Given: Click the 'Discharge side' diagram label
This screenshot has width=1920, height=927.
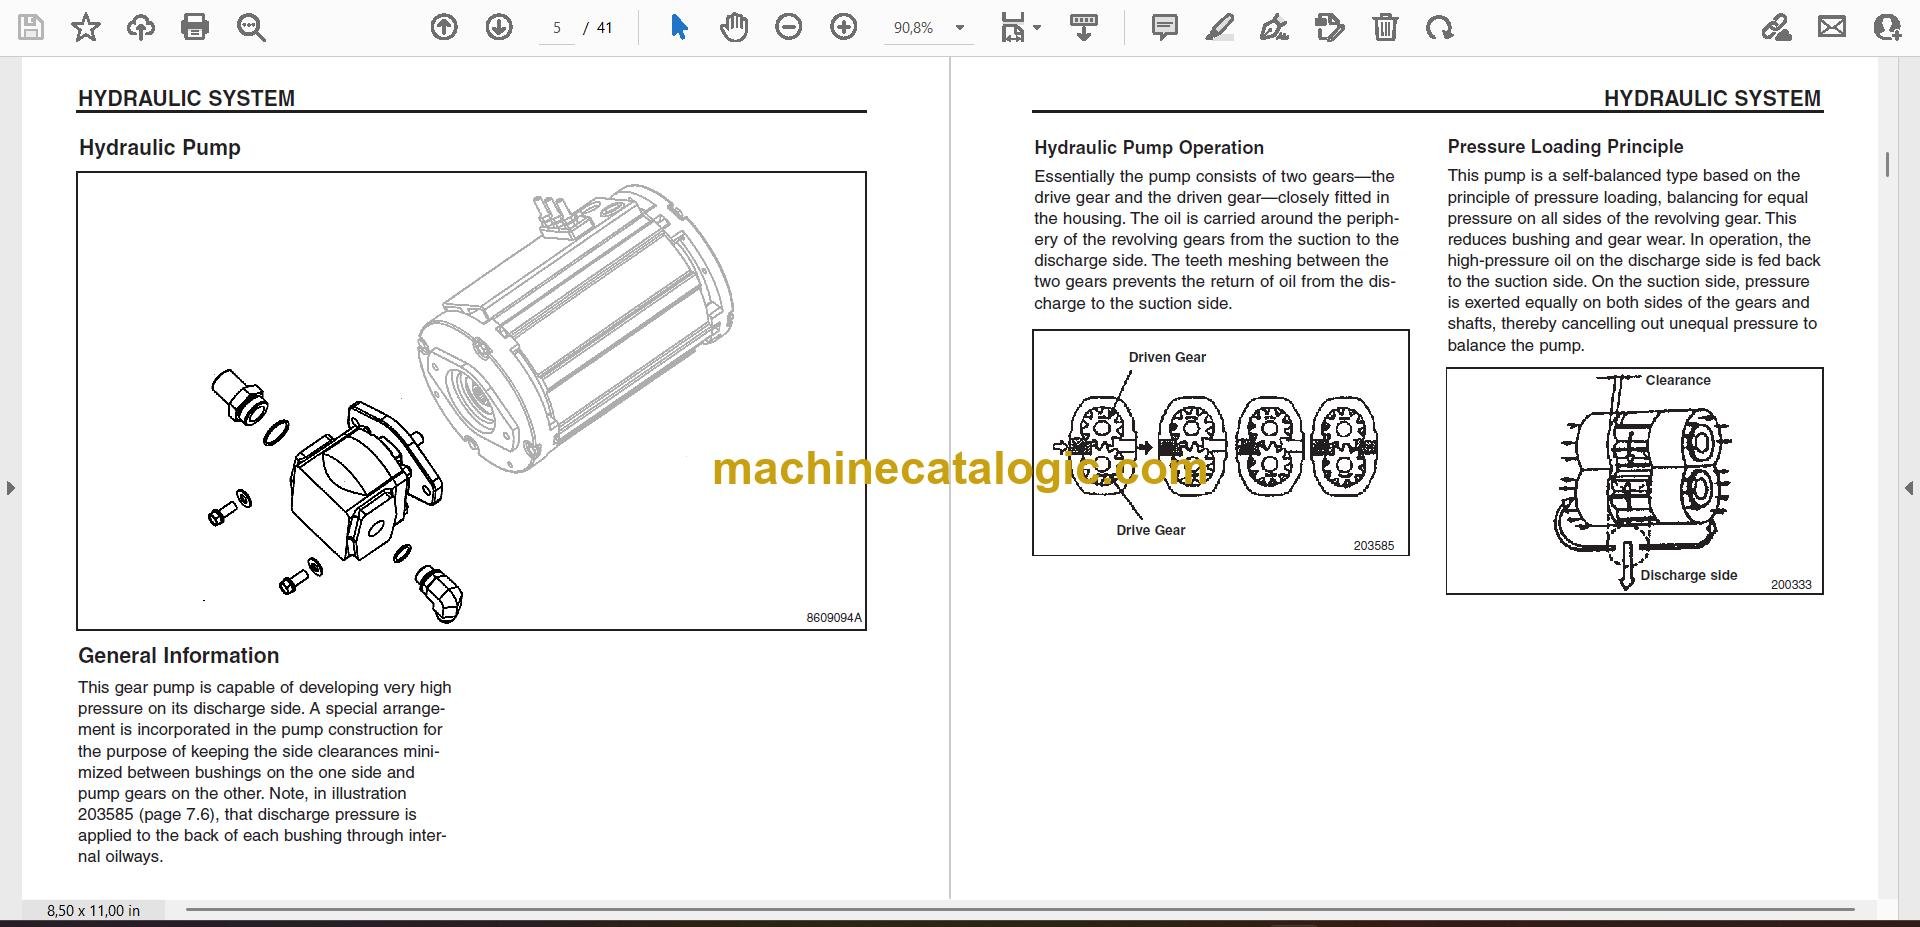Looking at the screenshot, I should 1689,575.
